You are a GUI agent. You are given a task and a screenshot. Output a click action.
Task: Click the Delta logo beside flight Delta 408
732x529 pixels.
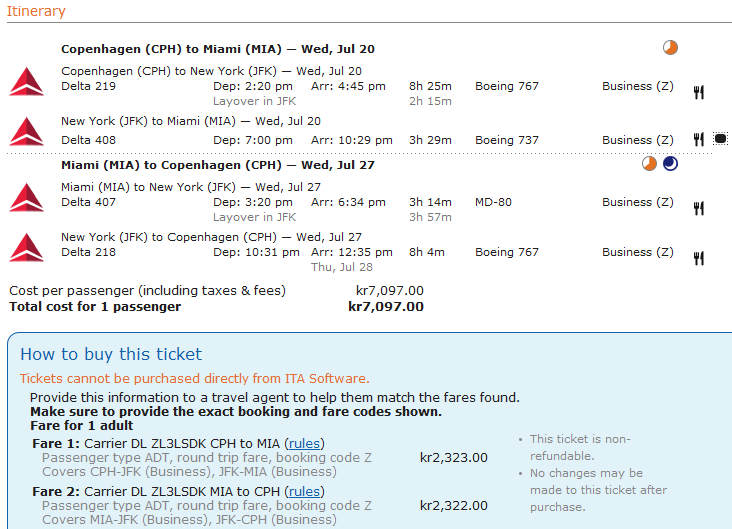(x=26, y=130)
